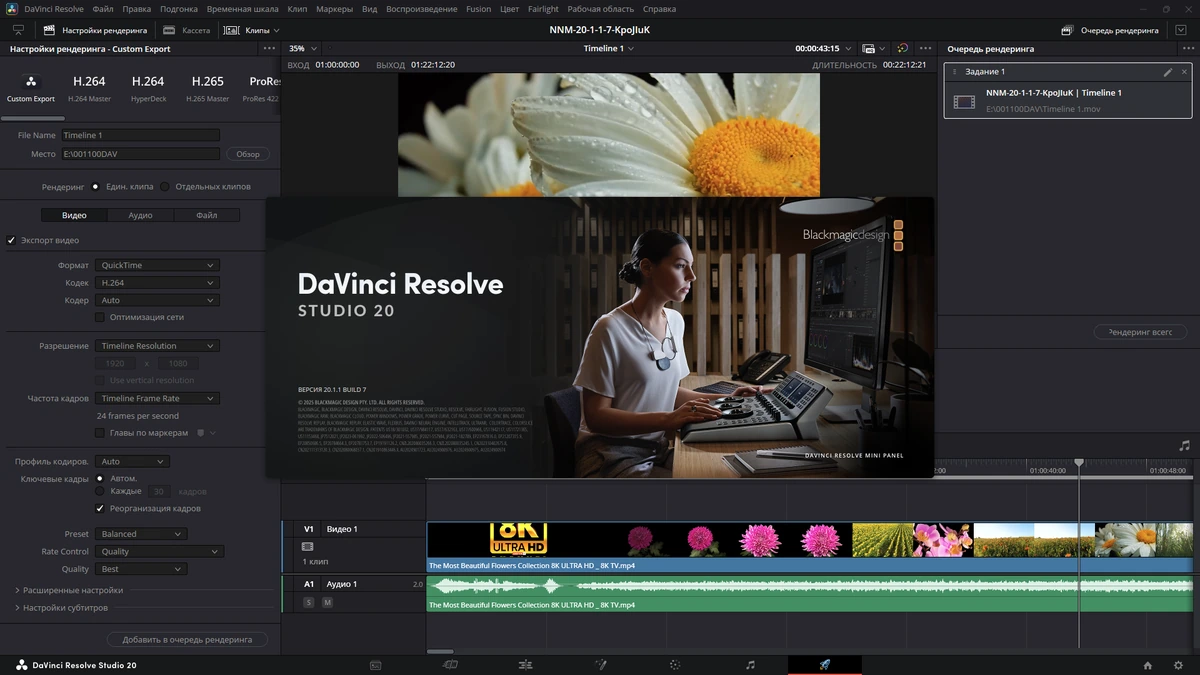Open the Разрешение Timeline Resolution dropdown
This screenshot has height=675, width=1200.
click(x=156, y=346)
